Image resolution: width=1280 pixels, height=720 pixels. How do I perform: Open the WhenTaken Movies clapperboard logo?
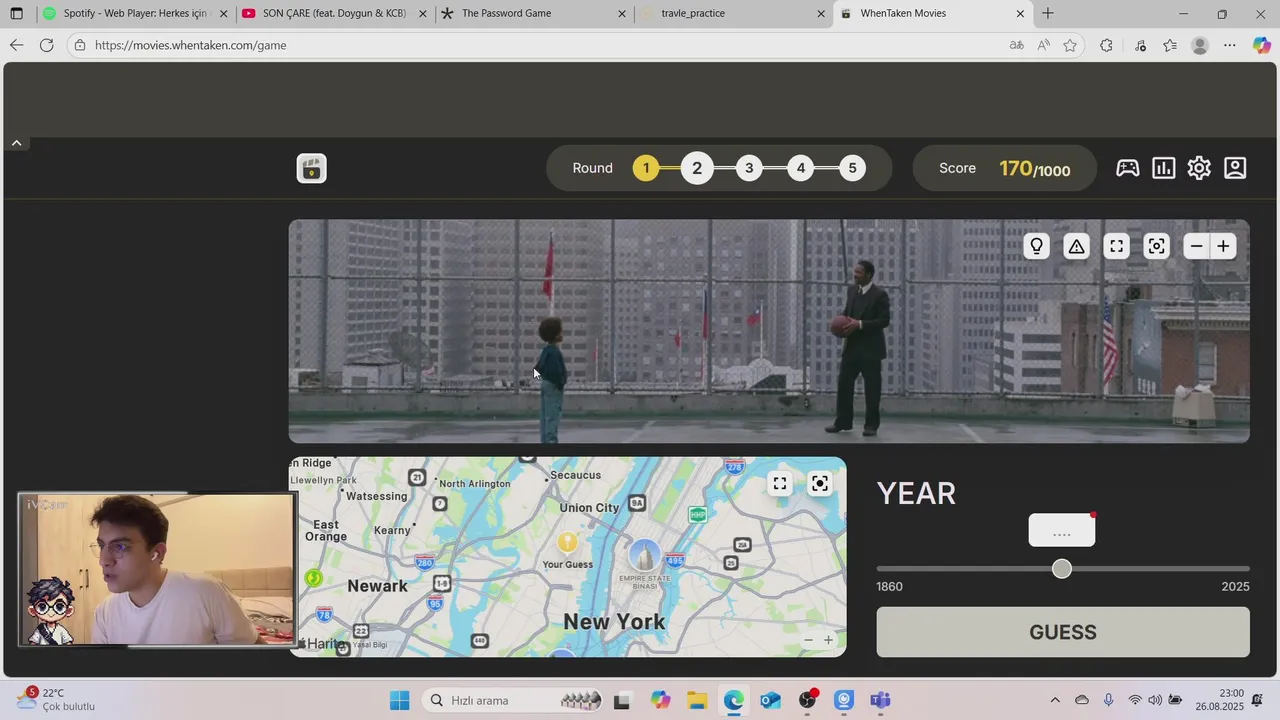tap(312, 168)
